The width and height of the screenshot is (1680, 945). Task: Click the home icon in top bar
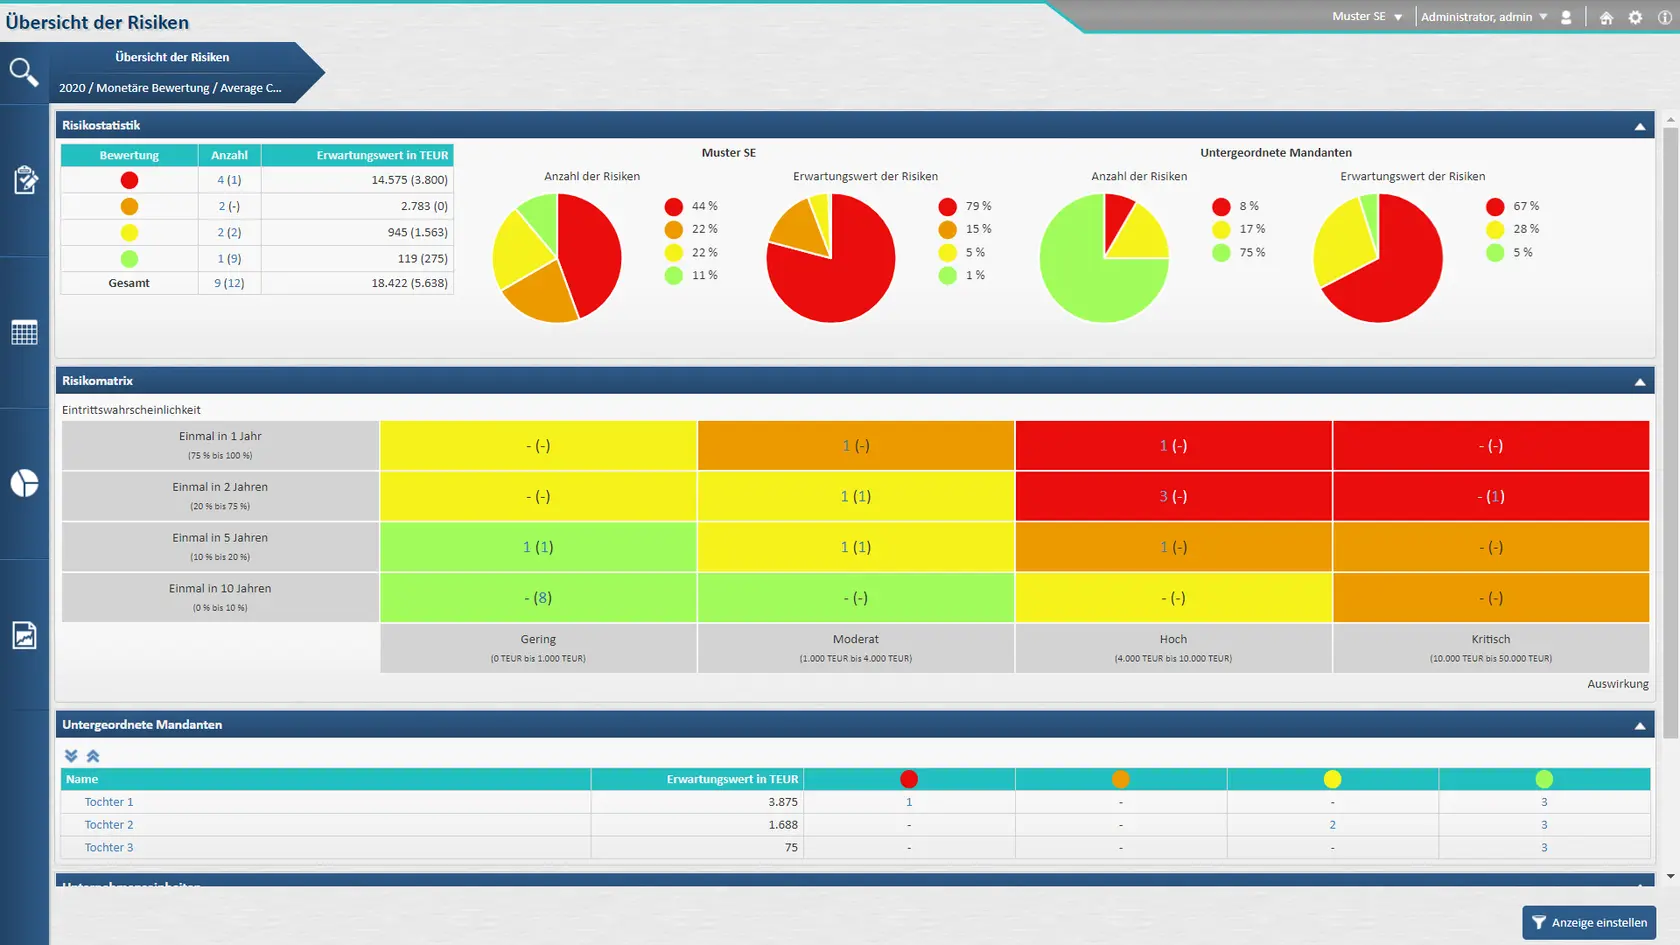point(1606,18)
